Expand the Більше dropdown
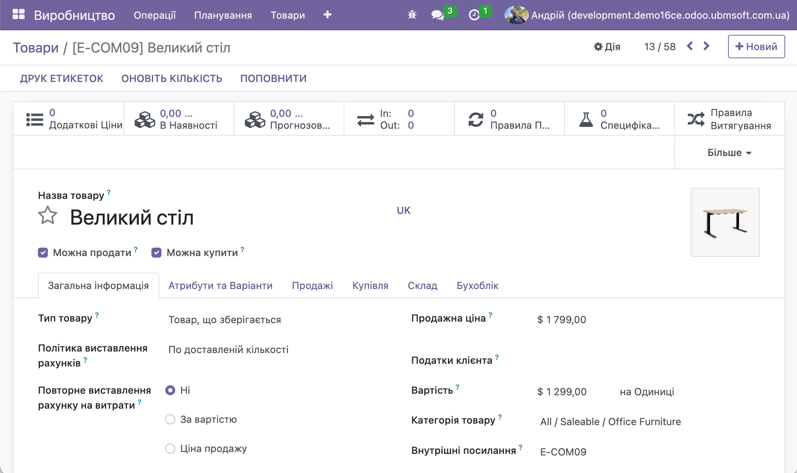Screen dimensions: 797x473 point(729,153)
